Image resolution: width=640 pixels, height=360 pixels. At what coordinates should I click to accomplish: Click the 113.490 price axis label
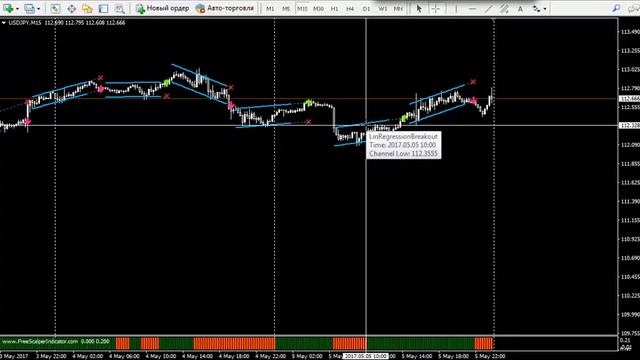point(630,32)
